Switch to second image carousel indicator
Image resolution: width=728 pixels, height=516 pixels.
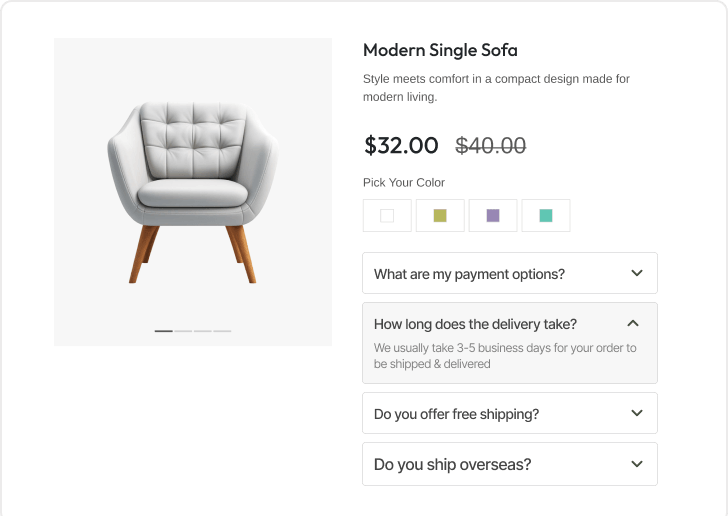(183, 331)
